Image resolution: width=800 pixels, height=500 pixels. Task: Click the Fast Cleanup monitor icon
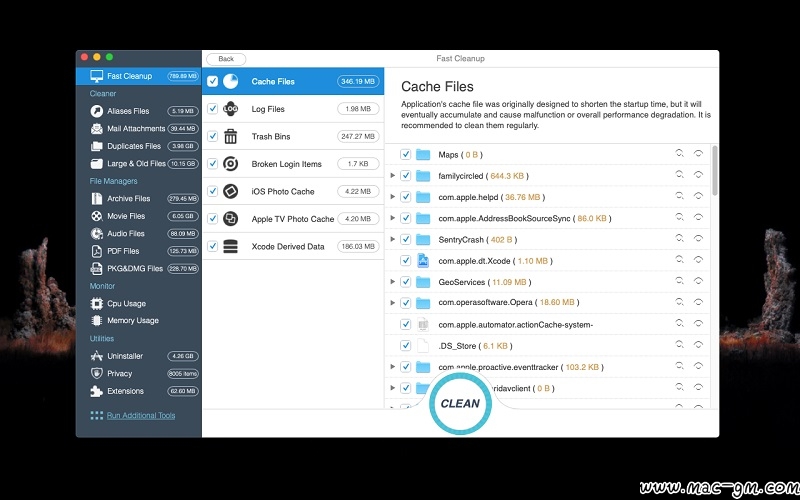[96, 76]
